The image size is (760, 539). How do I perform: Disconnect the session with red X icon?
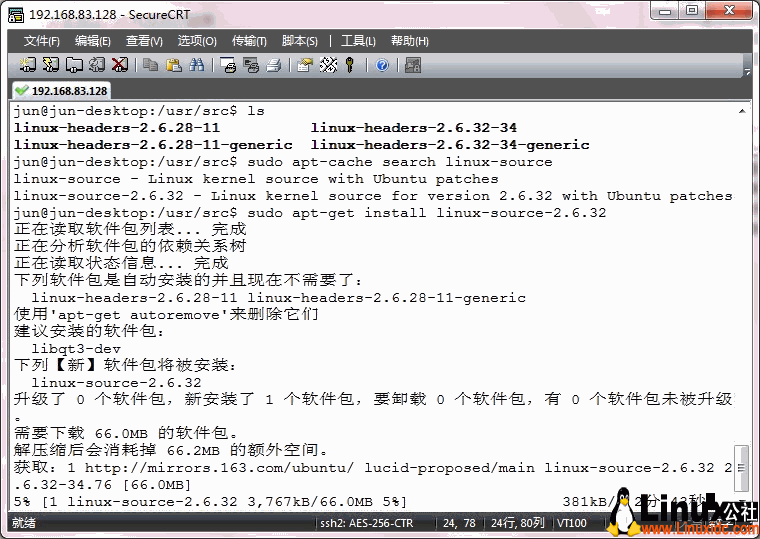(120, 65)
